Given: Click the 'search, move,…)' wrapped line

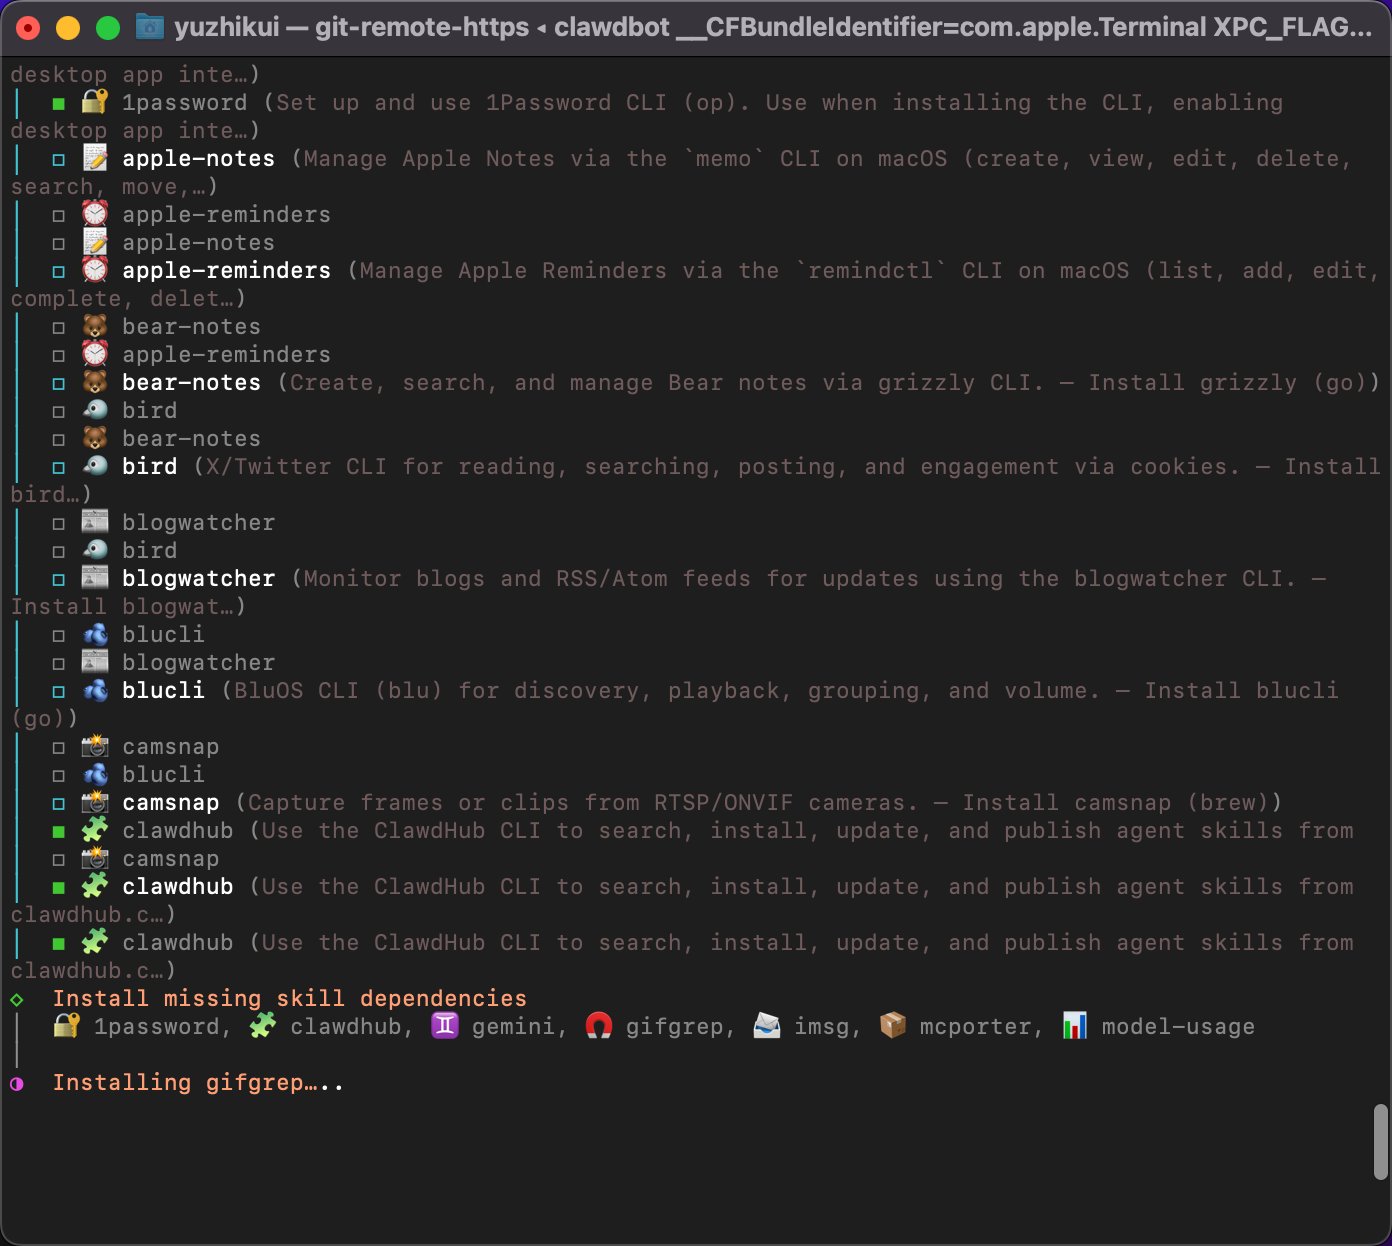Looking at the screenshot, I should click(114, 186).
